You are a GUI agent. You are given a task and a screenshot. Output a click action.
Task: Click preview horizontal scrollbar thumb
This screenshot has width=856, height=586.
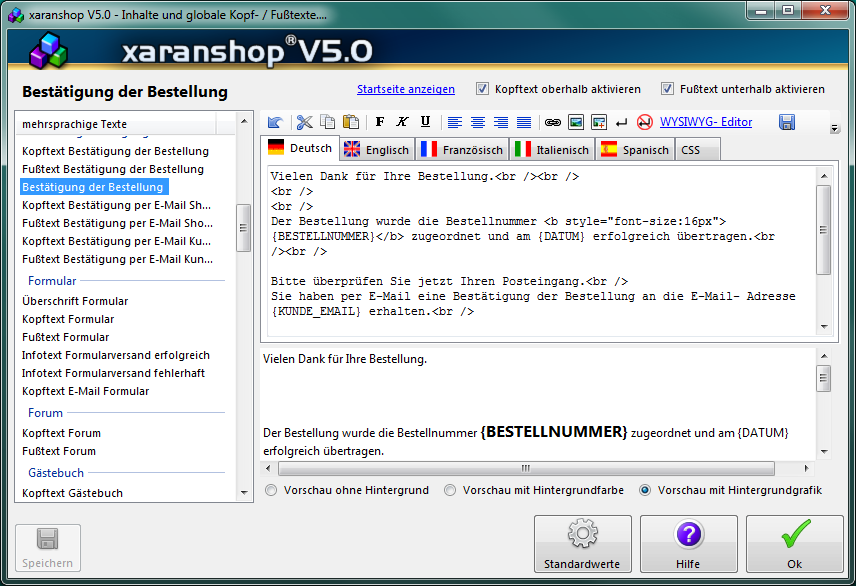pos(526,469)
